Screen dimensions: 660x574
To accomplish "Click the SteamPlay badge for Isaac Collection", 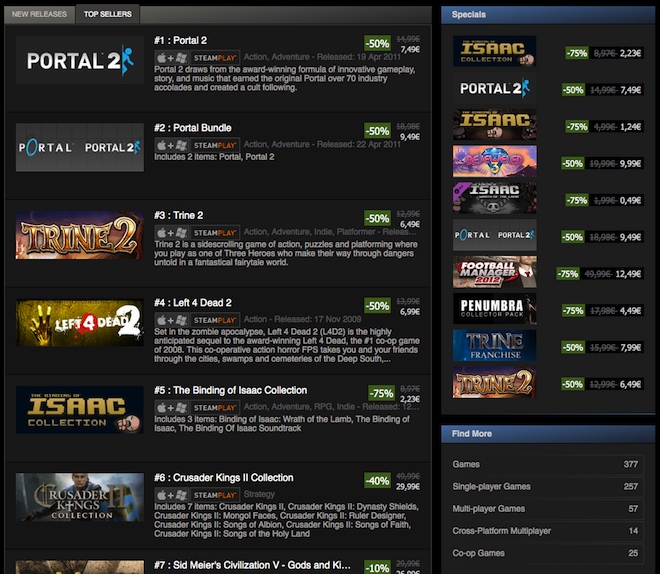I will point(215,408).
